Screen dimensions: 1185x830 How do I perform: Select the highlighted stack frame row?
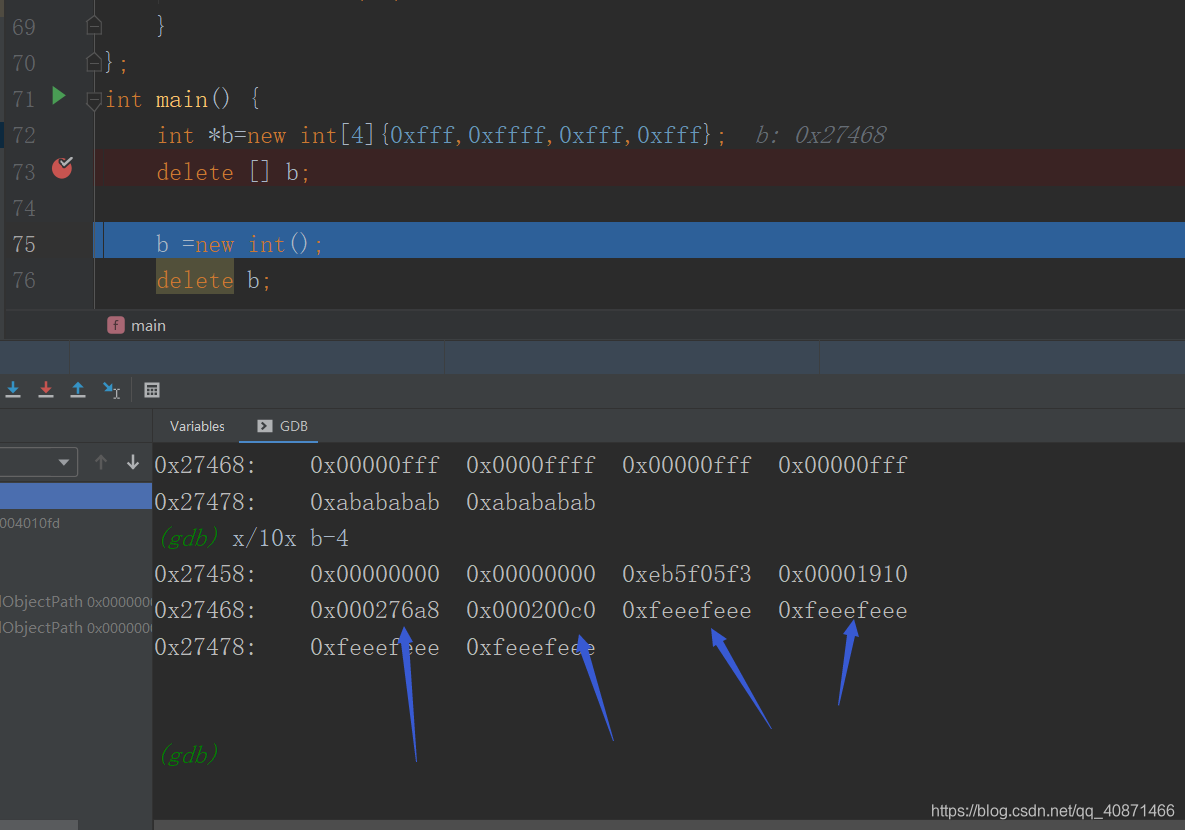76,496
